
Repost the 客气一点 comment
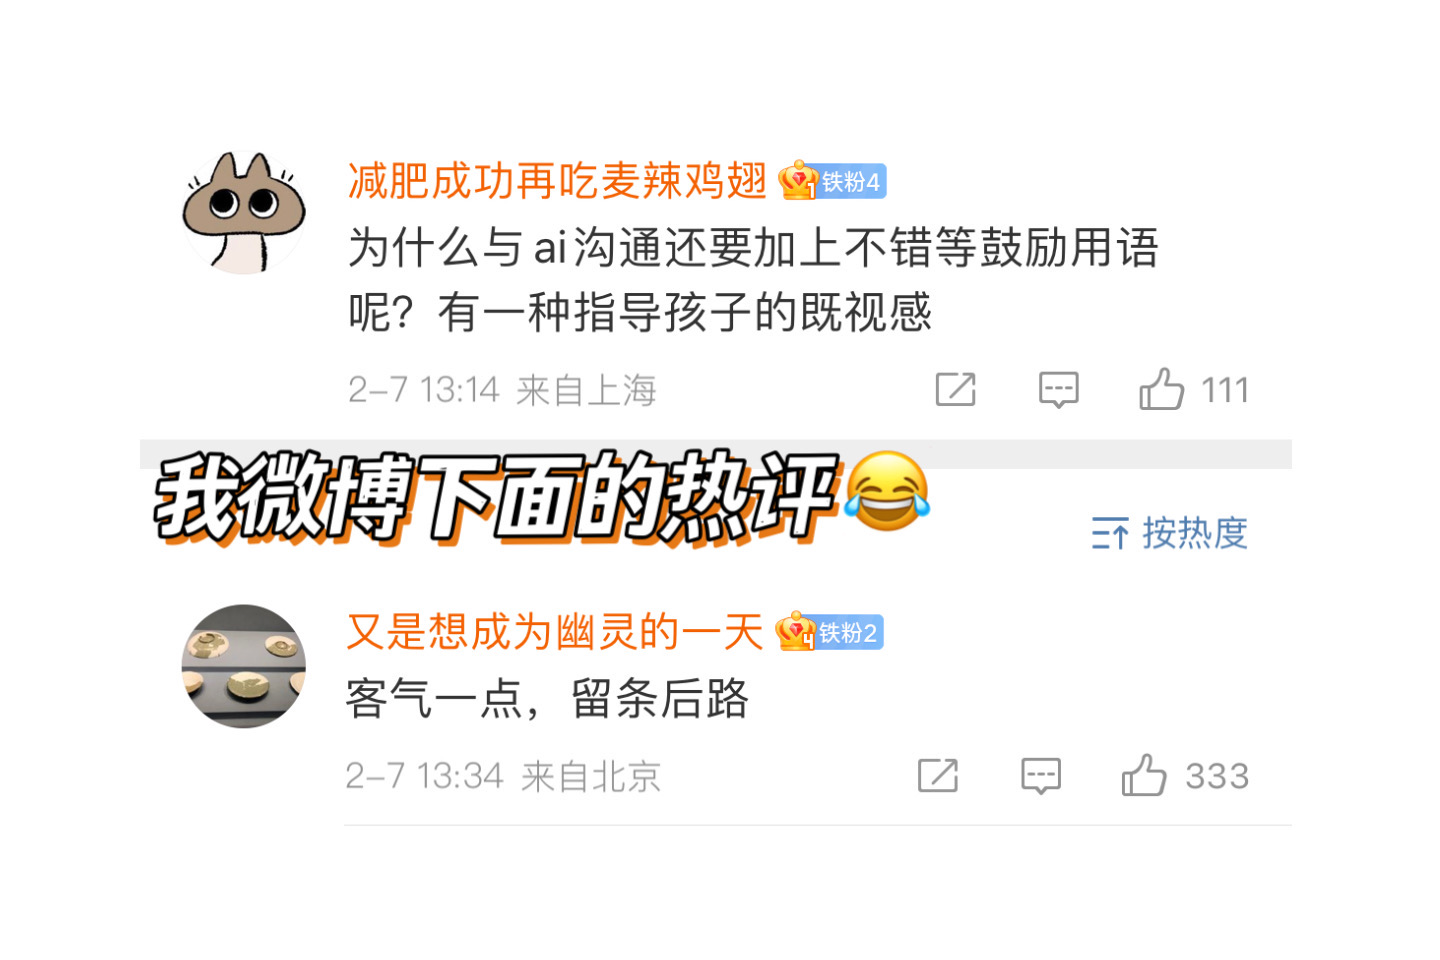click(x=938, y=775)
